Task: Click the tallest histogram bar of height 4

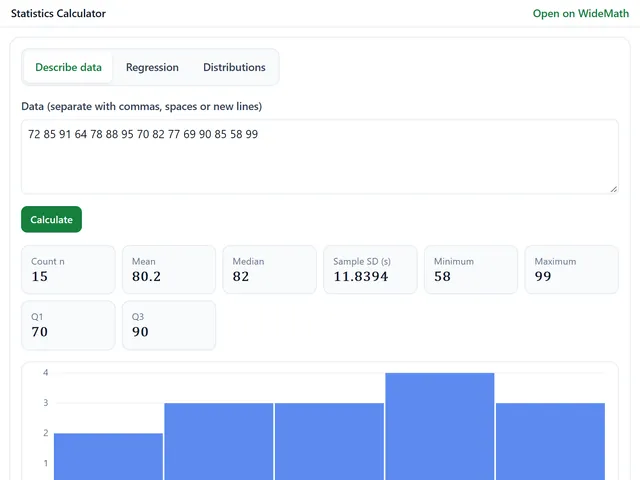Action: (x=440, y=427)
